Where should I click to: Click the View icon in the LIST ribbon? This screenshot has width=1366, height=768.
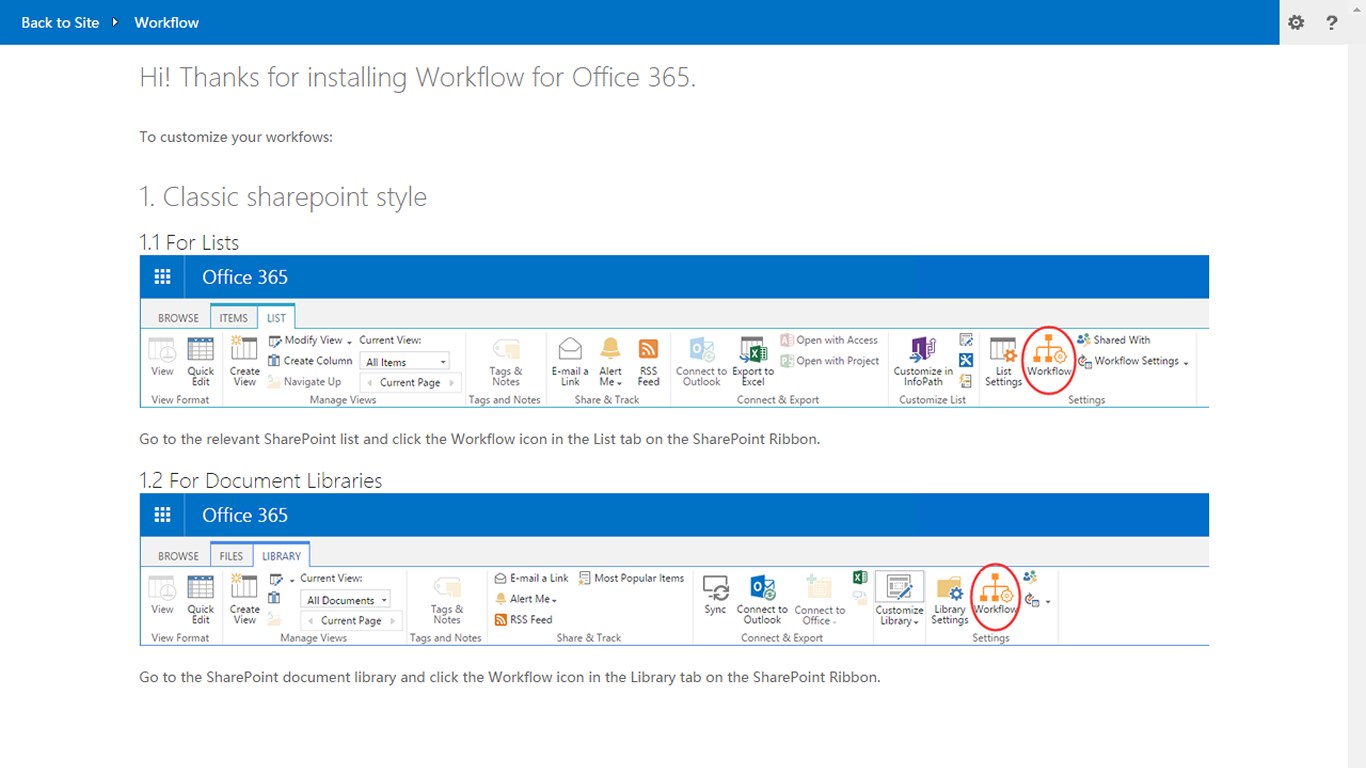click(162, 358)
